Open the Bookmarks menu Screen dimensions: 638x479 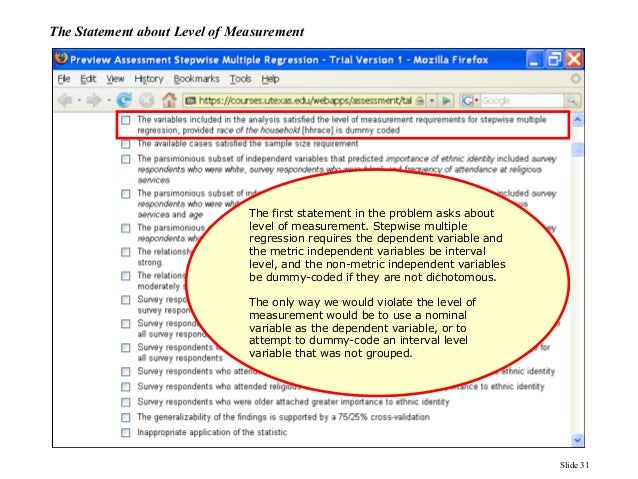click(197, 79)
